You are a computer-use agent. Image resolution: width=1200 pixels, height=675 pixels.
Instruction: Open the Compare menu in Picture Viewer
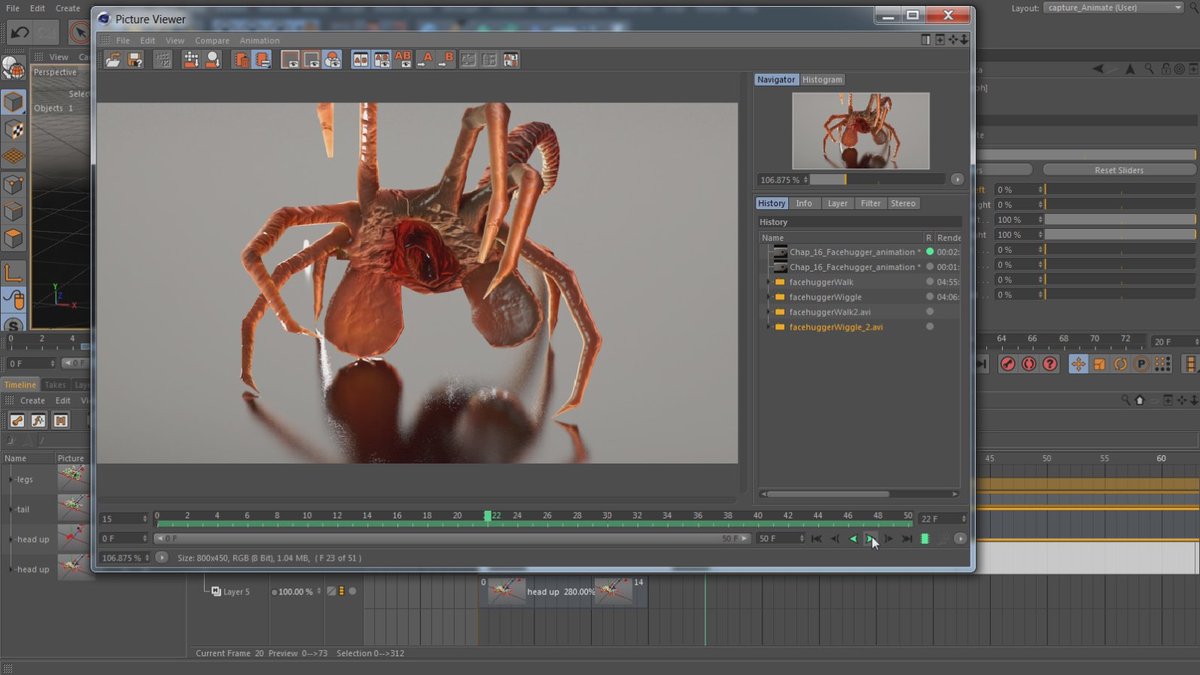(x=212, y=41)
